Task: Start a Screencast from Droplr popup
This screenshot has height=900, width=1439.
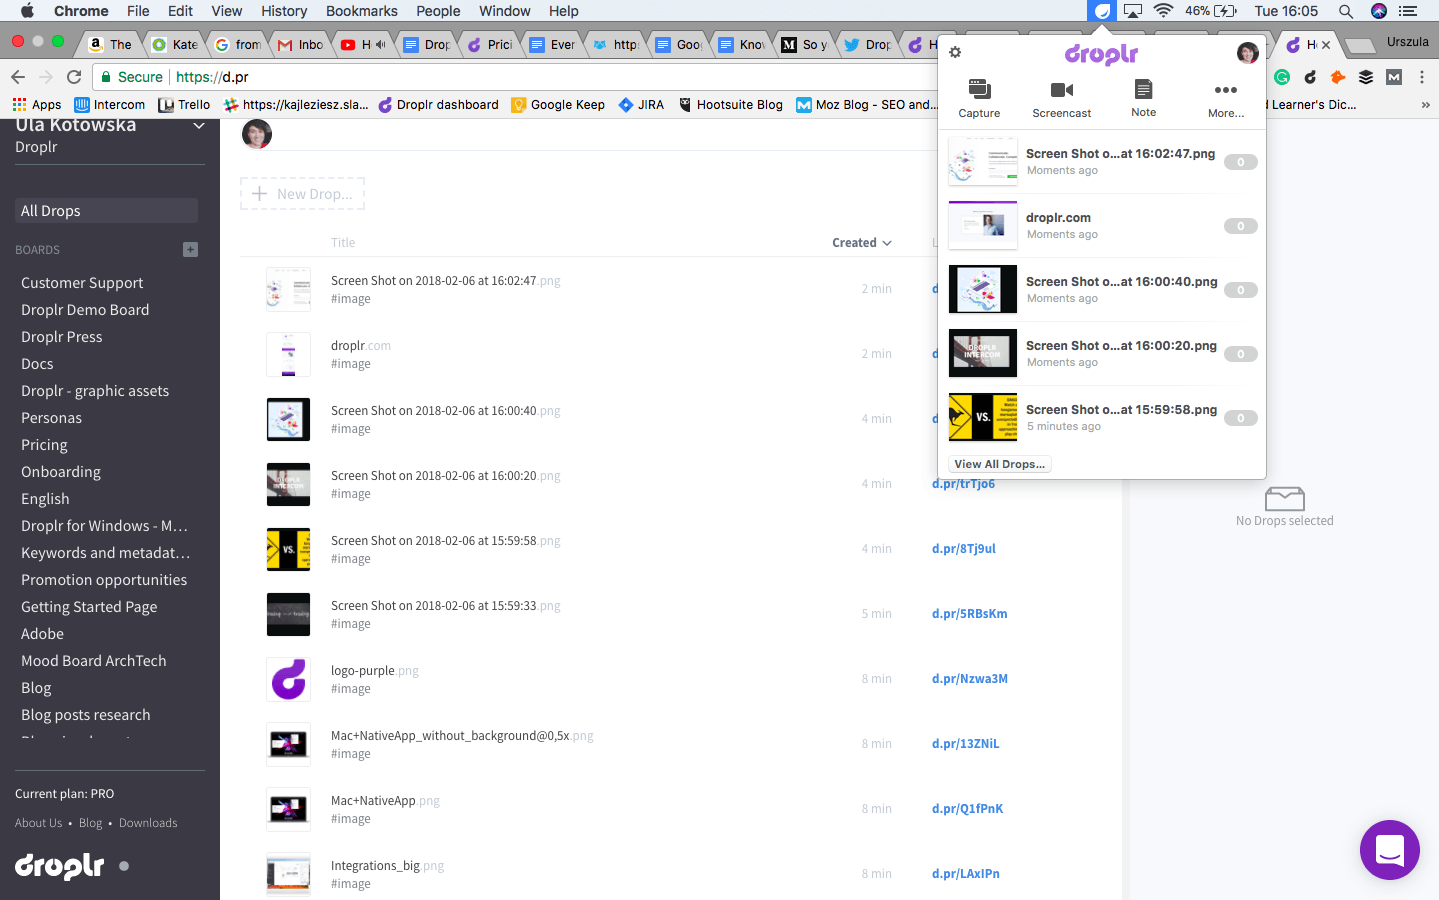Action: pos(1062,99)
